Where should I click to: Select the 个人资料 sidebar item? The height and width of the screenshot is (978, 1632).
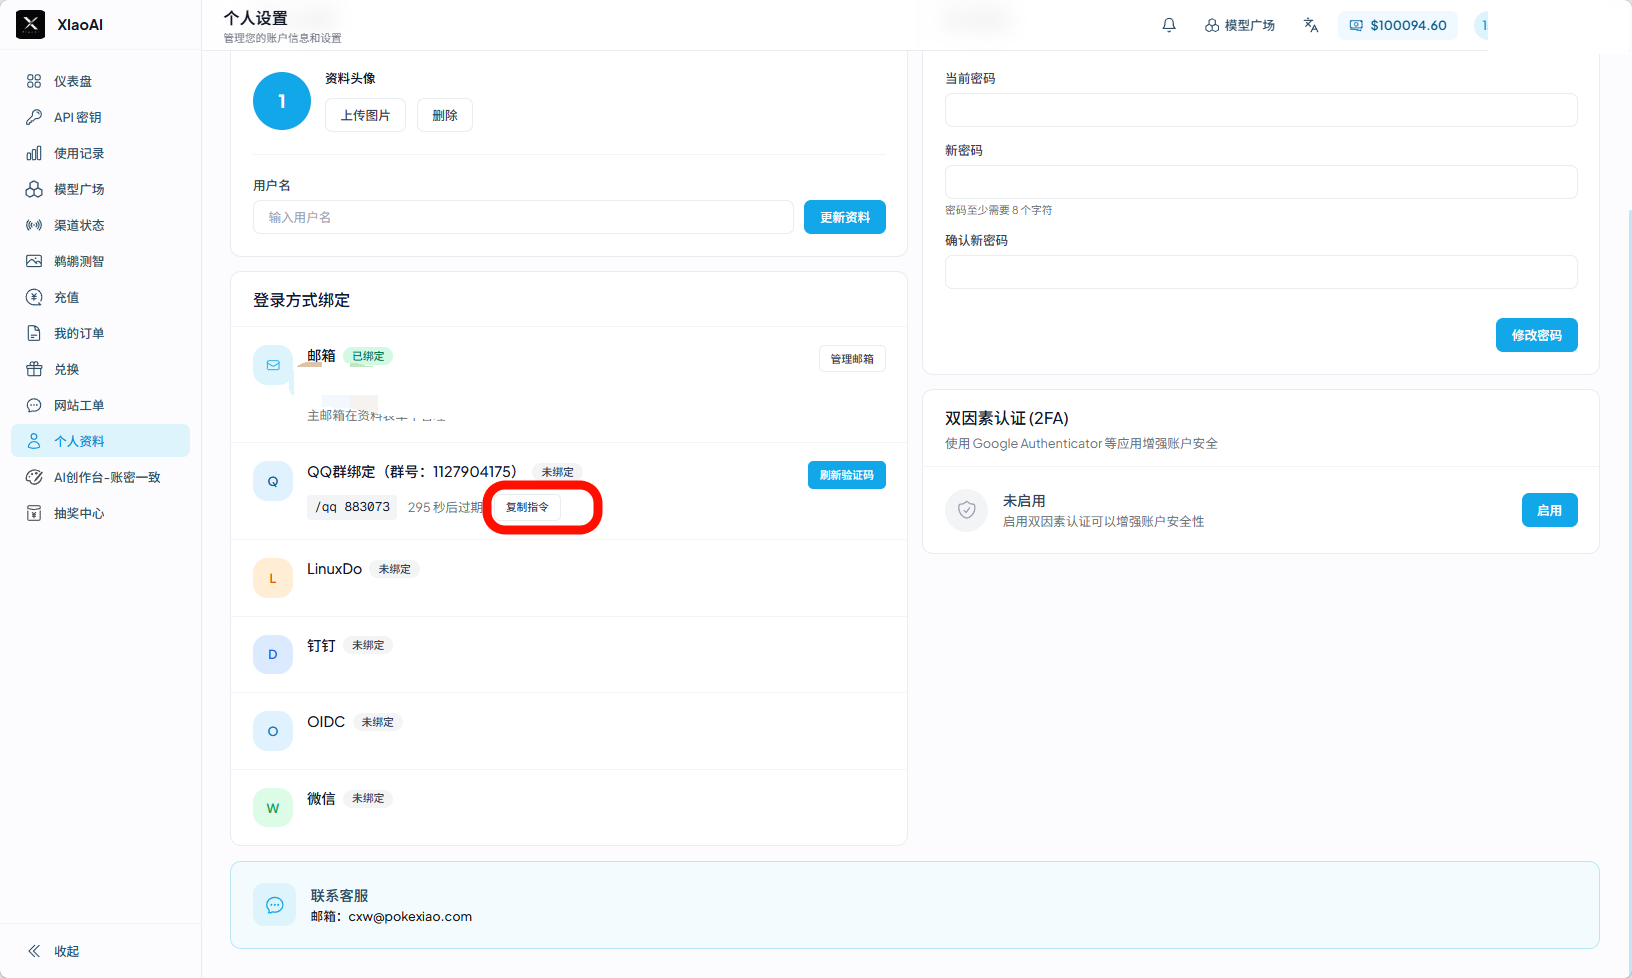click(100, 441)
